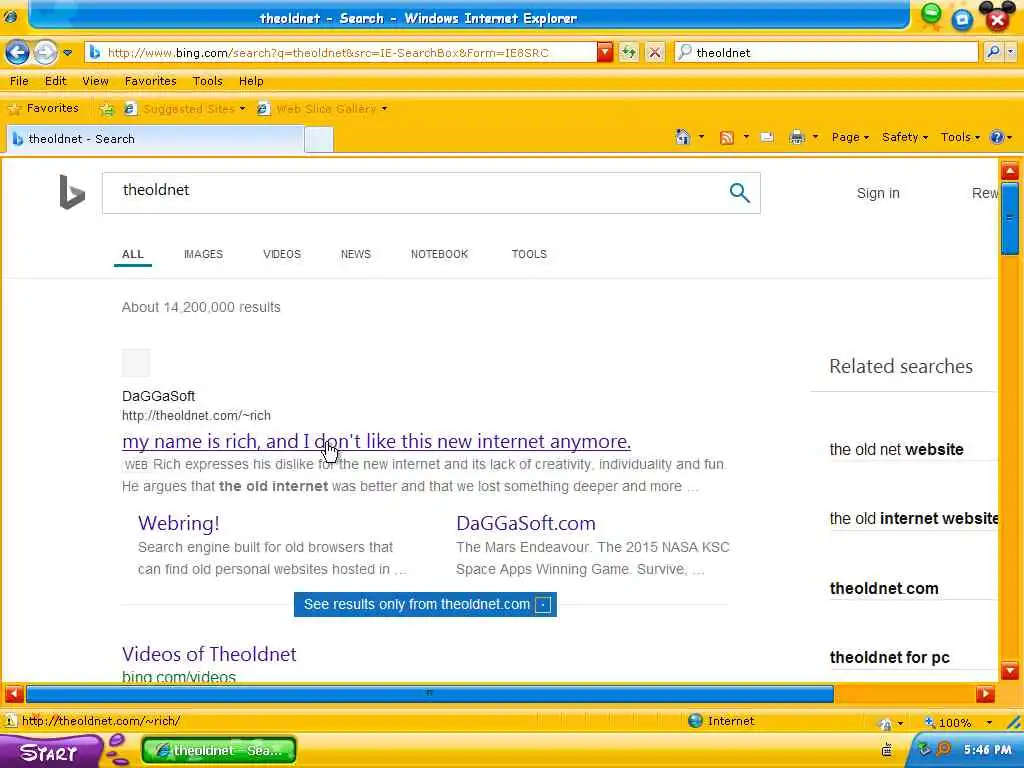This screenshot has width=1024, height=768.
Task: Stop loading with the red X icon
Action: pyautogui.click(x=654, y=52)
